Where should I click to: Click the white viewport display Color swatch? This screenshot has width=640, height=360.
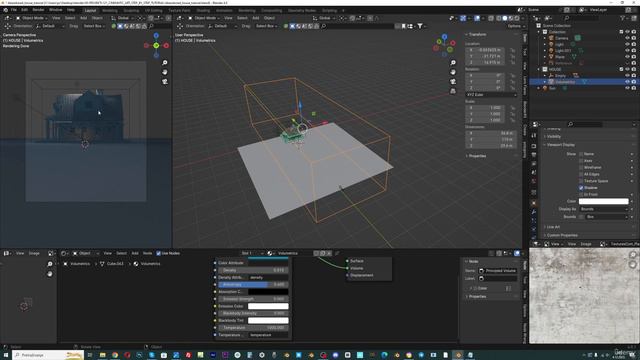(x=603, y=201)
